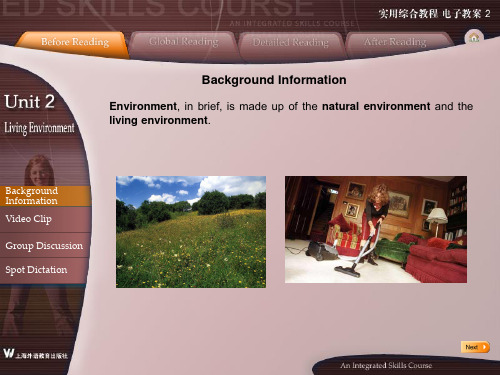Click the meadow landscape photo

[x=191, y=232]
